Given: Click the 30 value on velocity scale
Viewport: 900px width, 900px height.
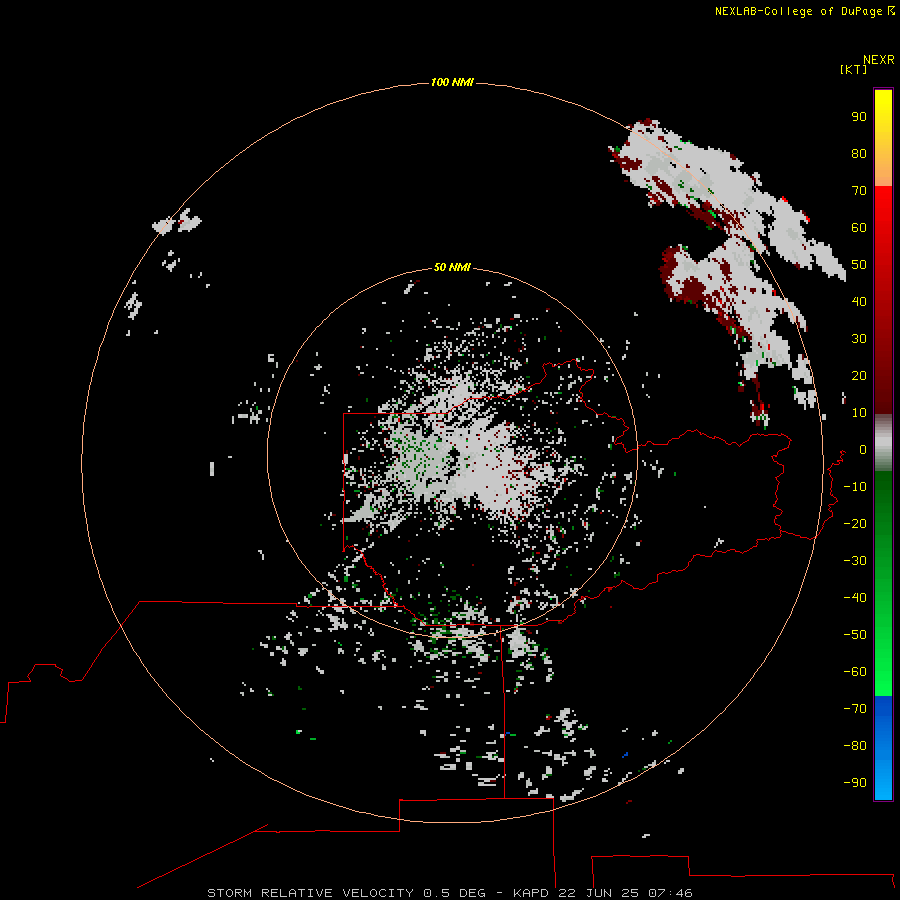Looking at the screenshot, I should 859,339.
